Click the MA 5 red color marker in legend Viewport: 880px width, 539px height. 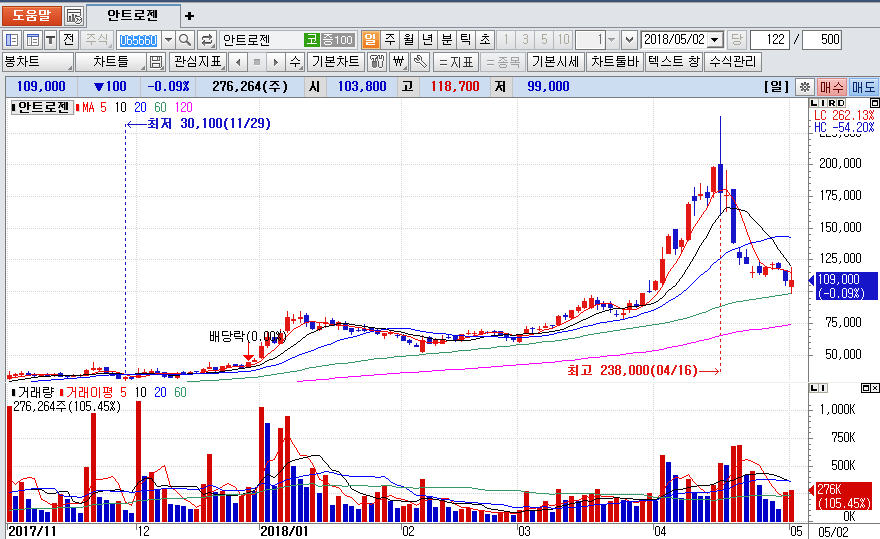coord(78,107)
